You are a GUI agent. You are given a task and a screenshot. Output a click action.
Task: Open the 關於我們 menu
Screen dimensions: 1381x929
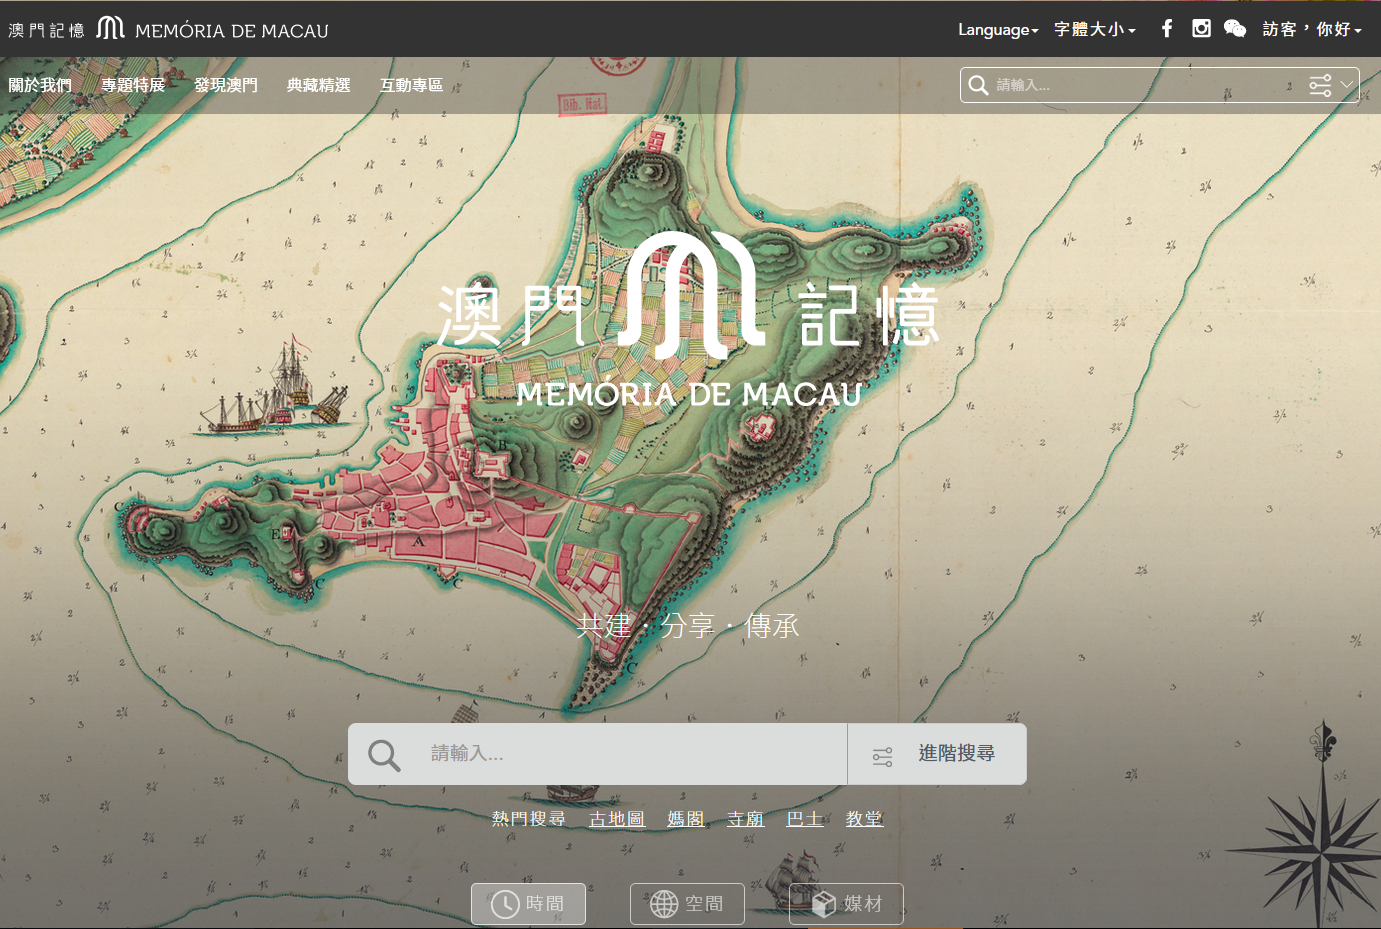[x=40, y=85]
